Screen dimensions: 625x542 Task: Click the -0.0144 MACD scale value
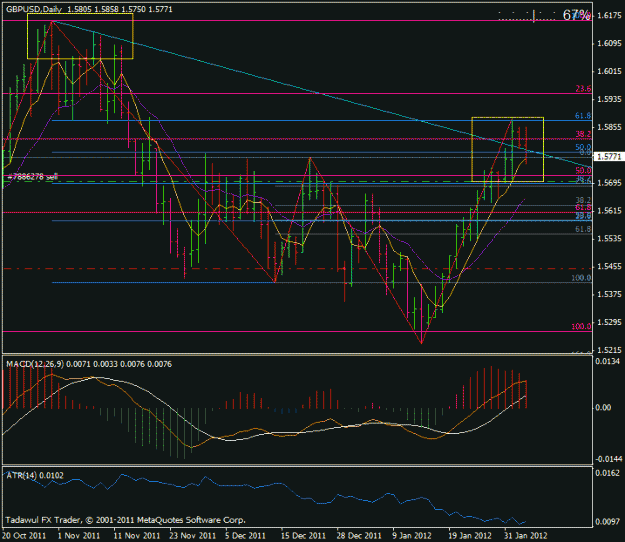608,459
